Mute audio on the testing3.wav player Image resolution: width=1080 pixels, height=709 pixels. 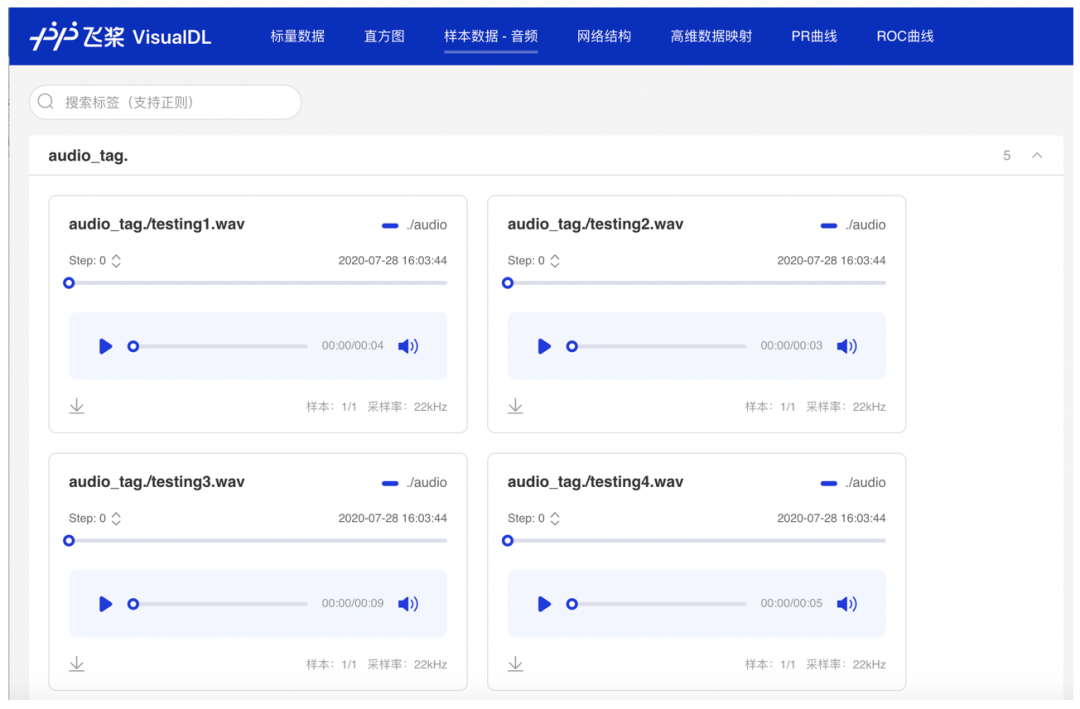[x=408, y=604]
